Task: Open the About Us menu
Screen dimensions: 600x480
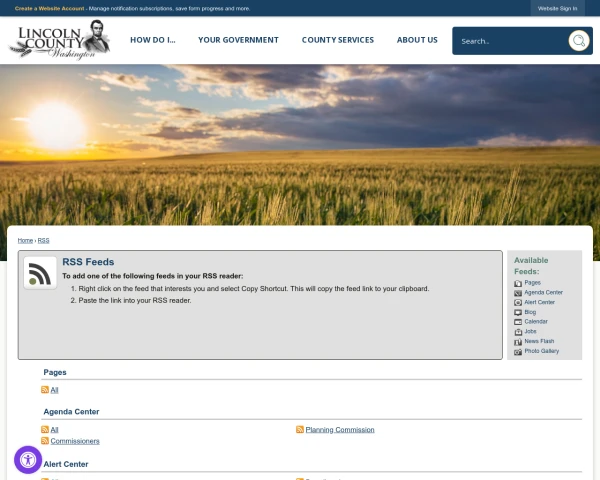Action: click(417, 40)
